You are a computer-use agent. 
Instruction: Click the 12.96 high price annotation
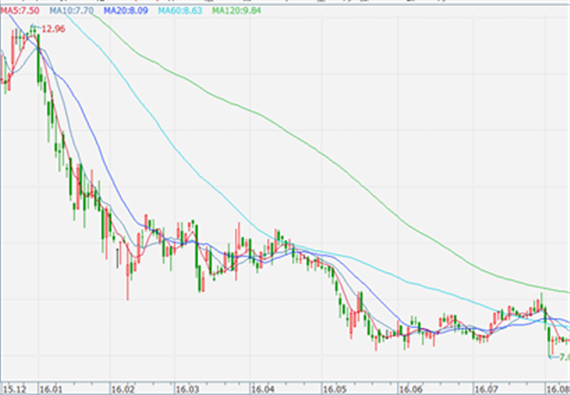53,29
